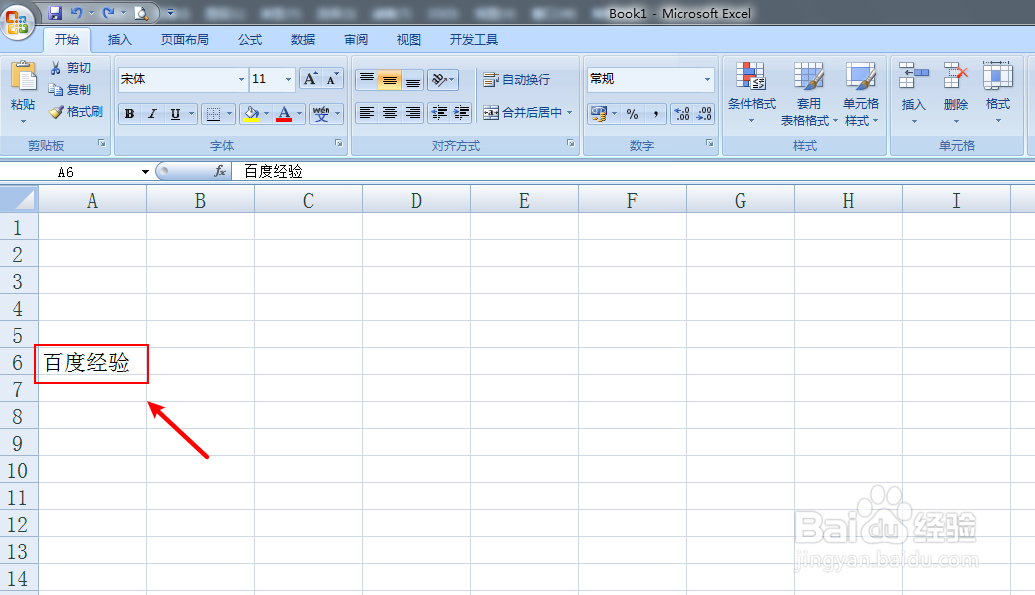Open Font dialog launcher

(339, 143)
